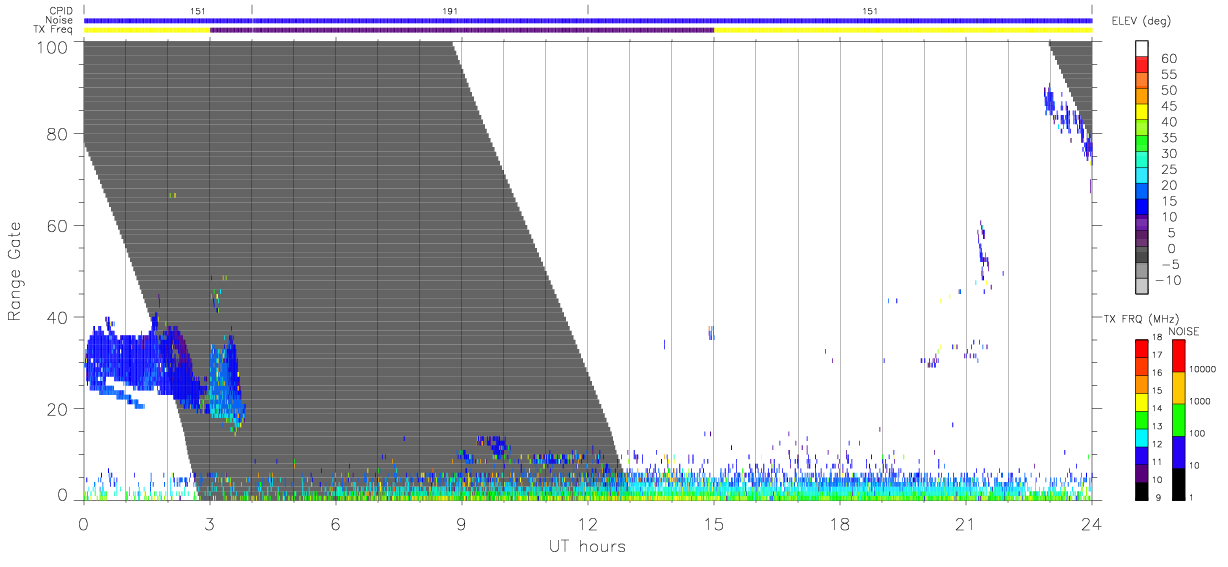Select the black swatch in the TX FRQ colorbar

[x=1142, y=491]
